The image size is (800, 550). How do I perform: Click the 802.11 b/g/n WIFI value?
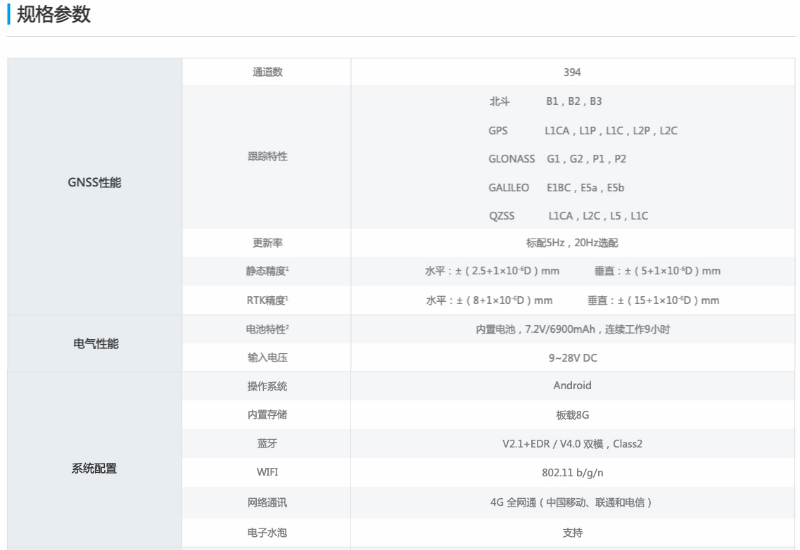572,472
